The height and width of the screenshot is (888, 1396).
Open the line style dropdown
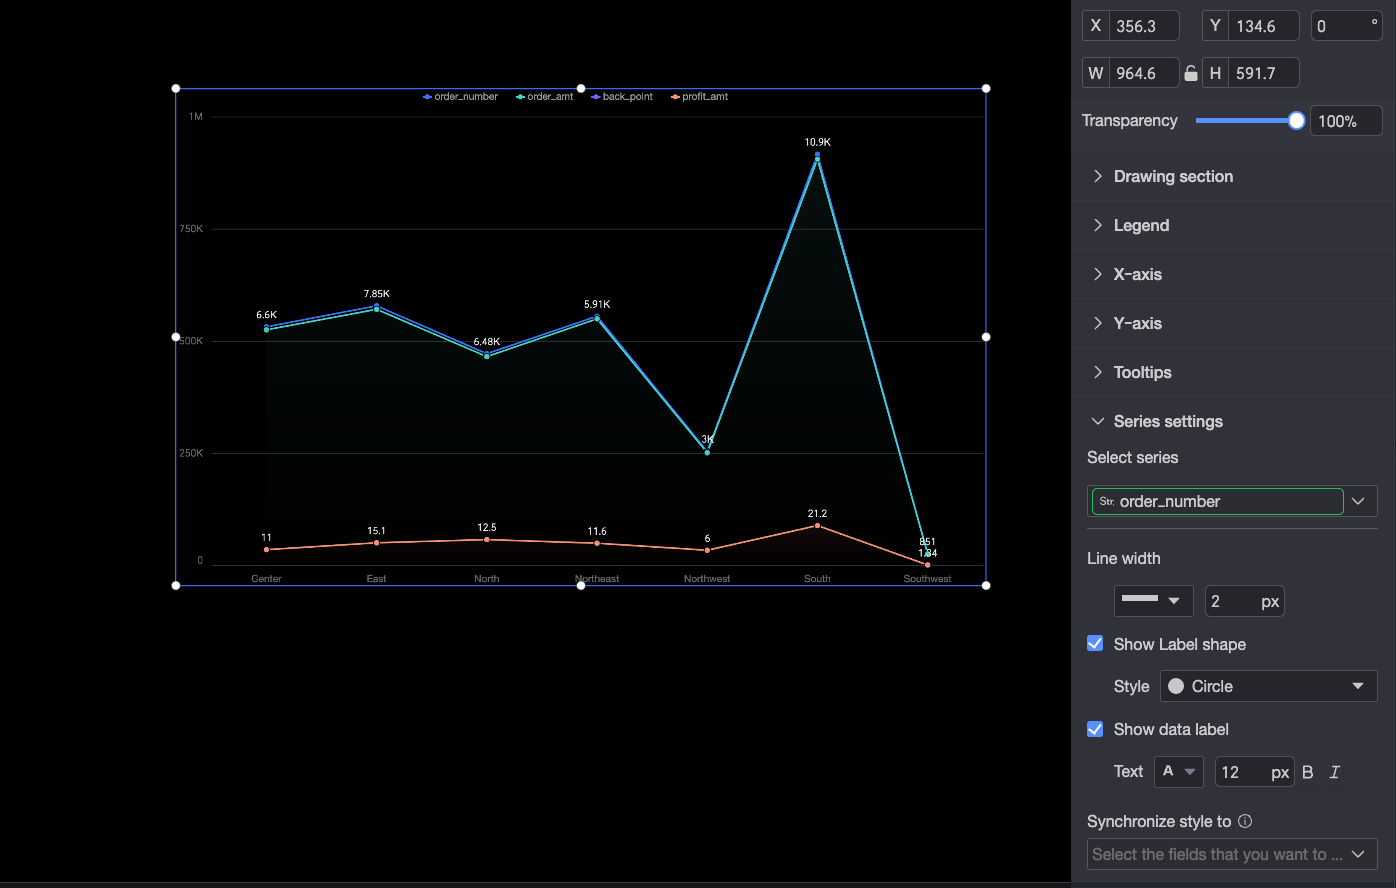[x=1153, y=601]
